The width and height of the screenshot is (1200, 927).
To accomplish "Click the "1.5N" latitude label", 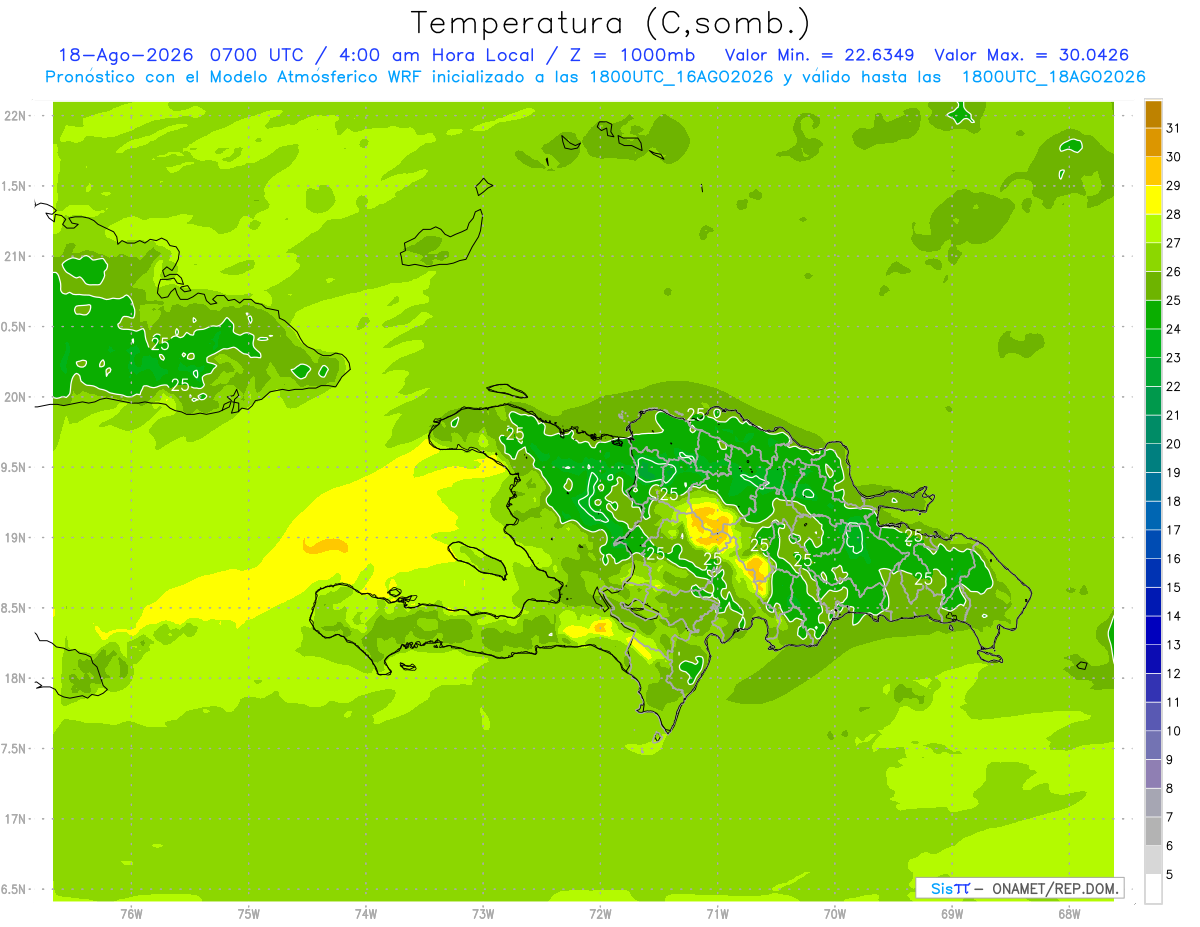I will pos(15,186).
